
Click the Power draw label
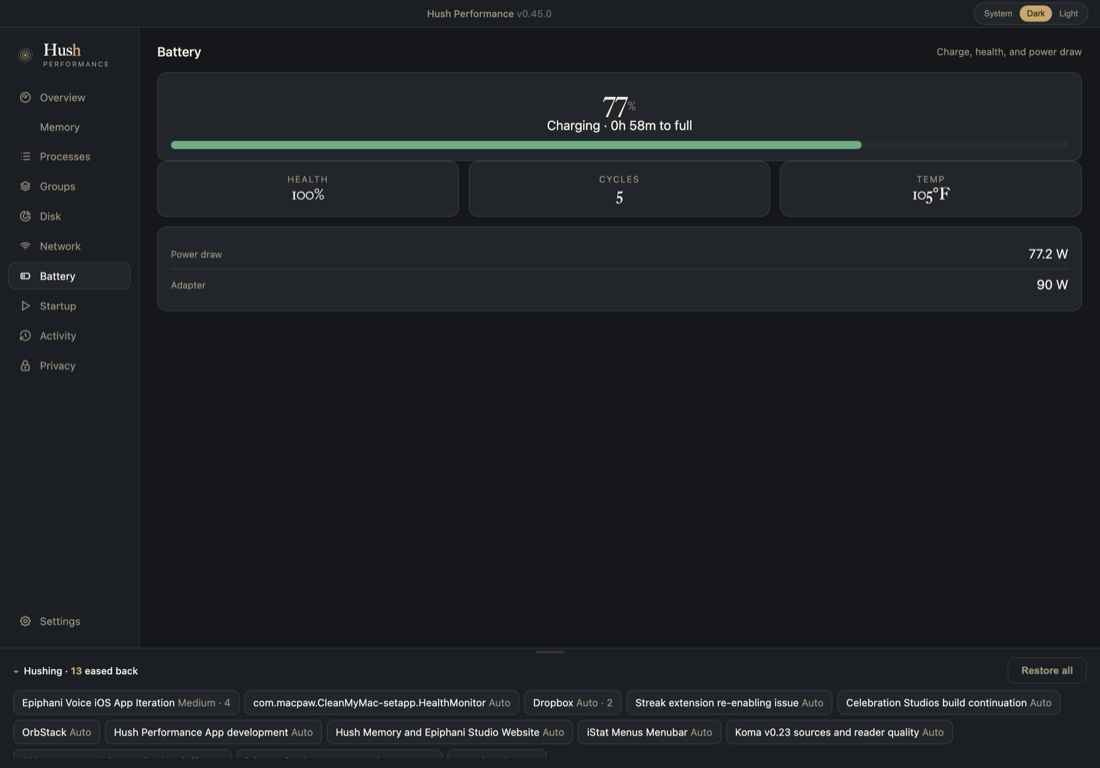(196, 255)
